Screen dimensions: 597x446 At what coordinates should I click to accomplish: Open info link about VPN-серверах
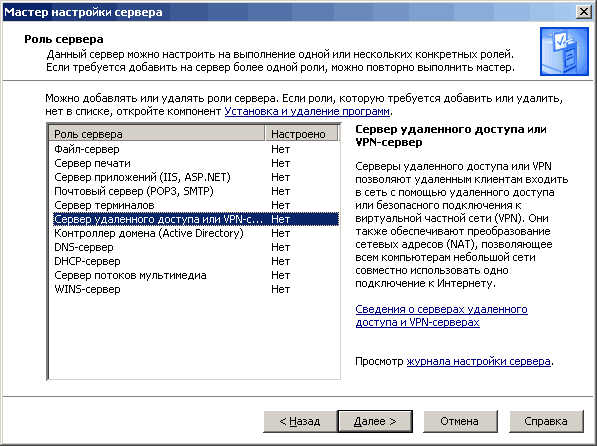click(441, 316)
